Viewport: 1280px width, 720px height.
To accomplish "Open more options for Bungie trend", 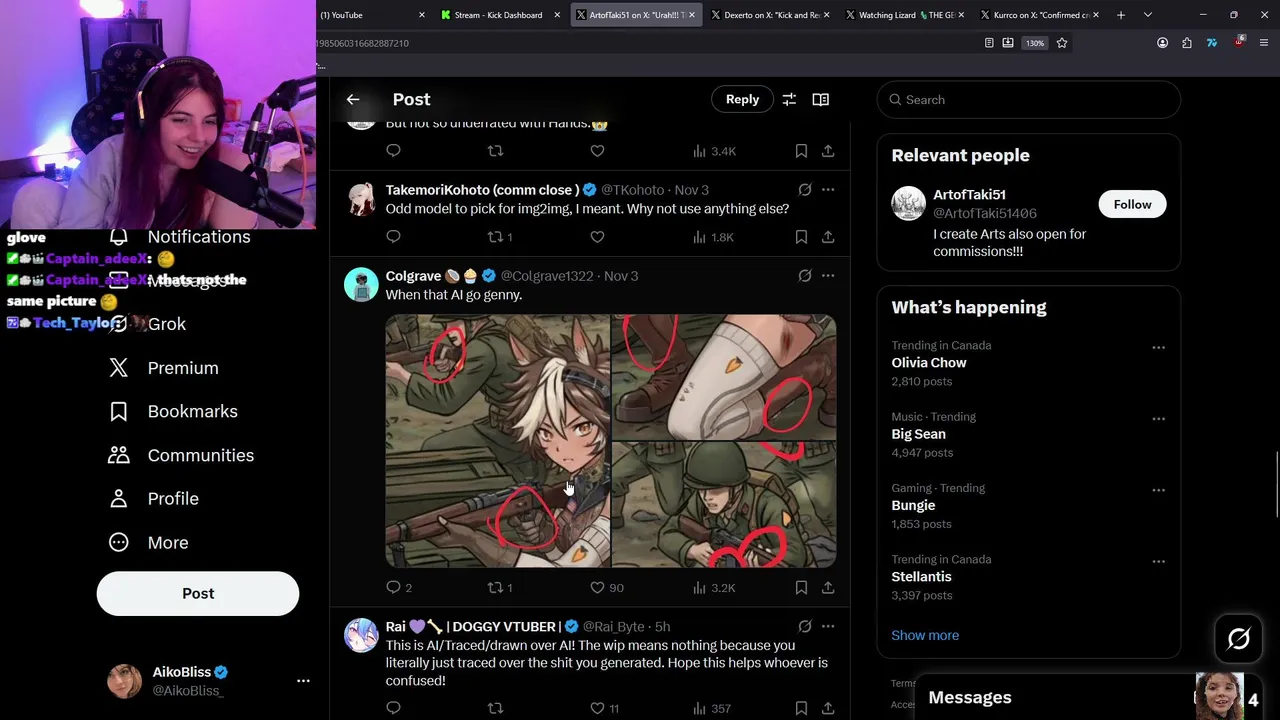I will [1158, 490].
